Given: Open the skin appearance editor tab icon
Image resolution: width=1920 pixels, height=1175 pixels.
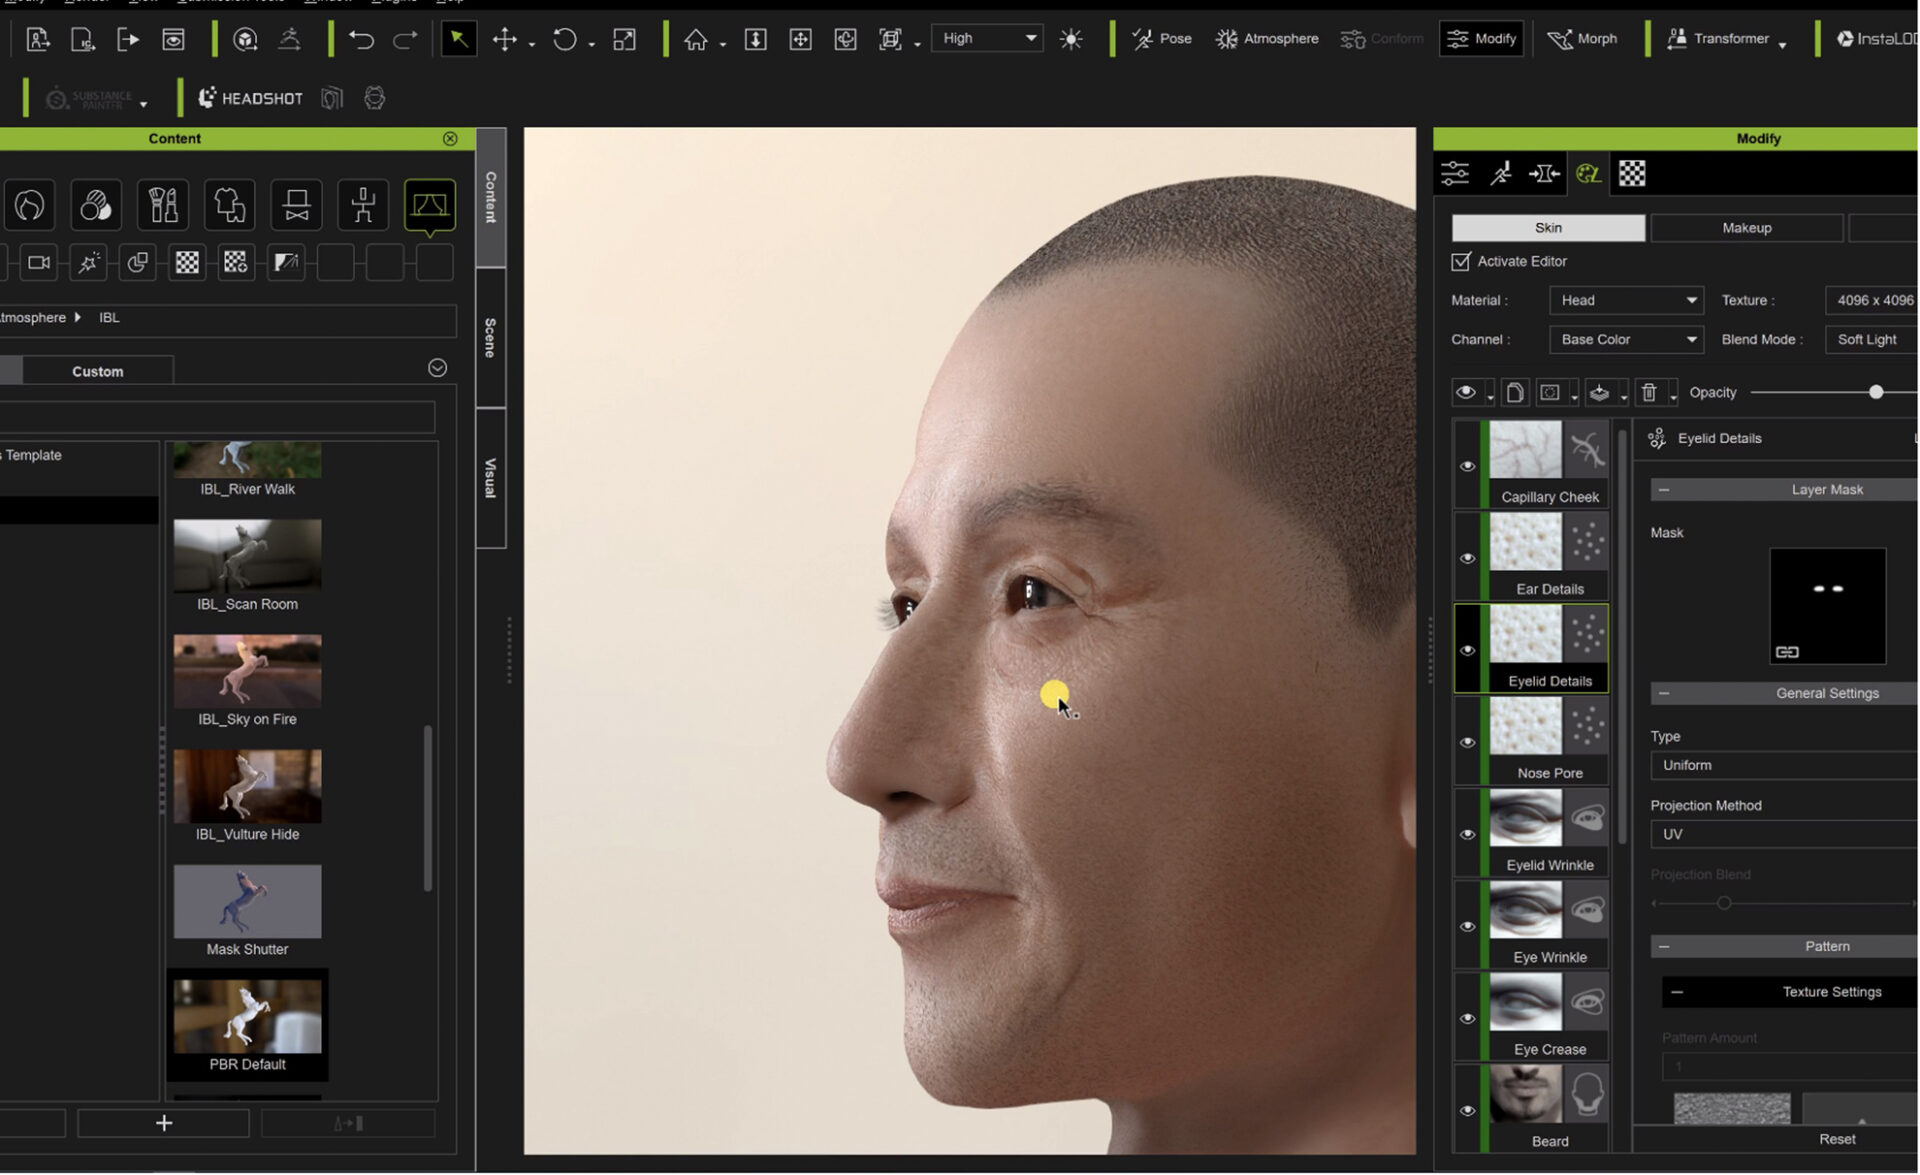Looking at the screenshot, I should (x=1587, y=174).
